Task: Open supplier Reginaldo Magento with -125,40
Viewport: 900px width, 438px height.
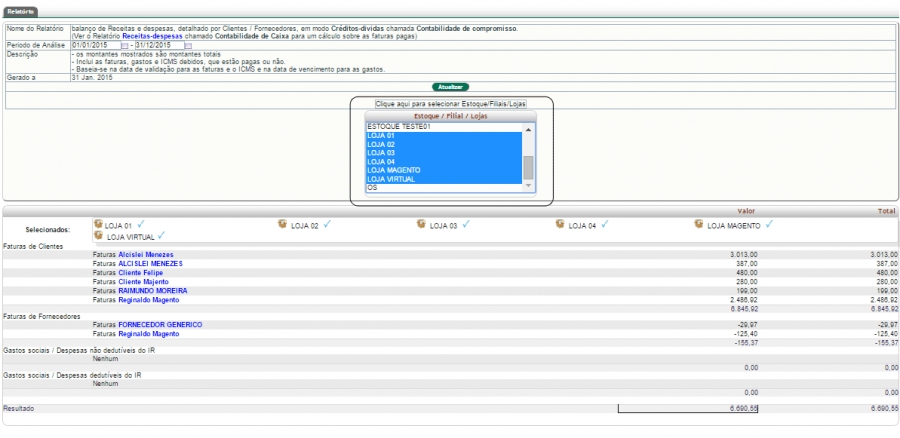Action: tap(149, 334)
